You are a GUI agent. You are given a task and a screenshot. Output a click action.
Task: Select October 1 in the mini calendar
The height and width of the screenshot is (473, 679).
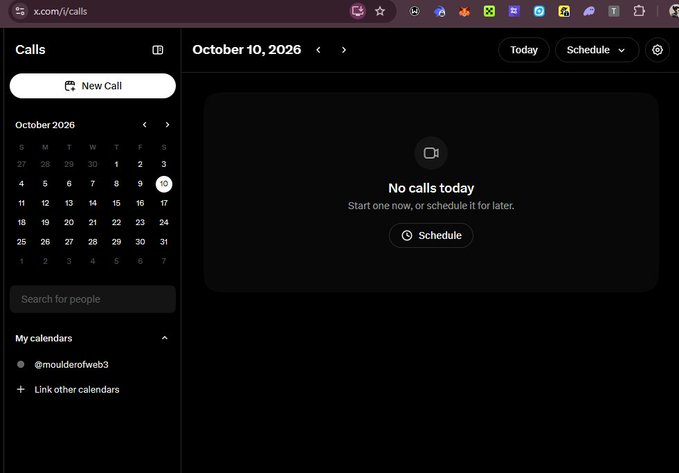coord(116,164)
